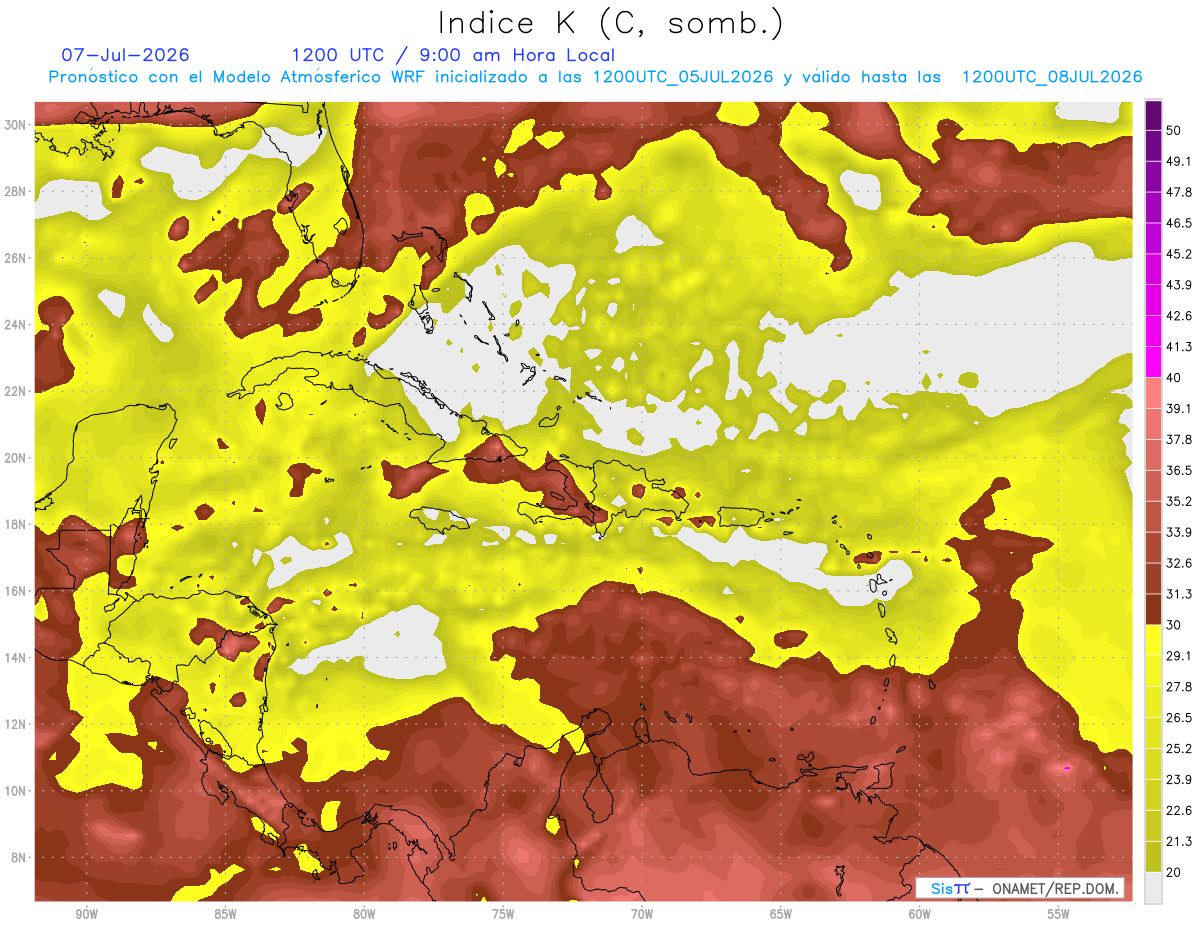Viewport: 1200px width, 927px height.
Task: Click the "45.2" colorbar value
Action: (x=1179, y=254)
